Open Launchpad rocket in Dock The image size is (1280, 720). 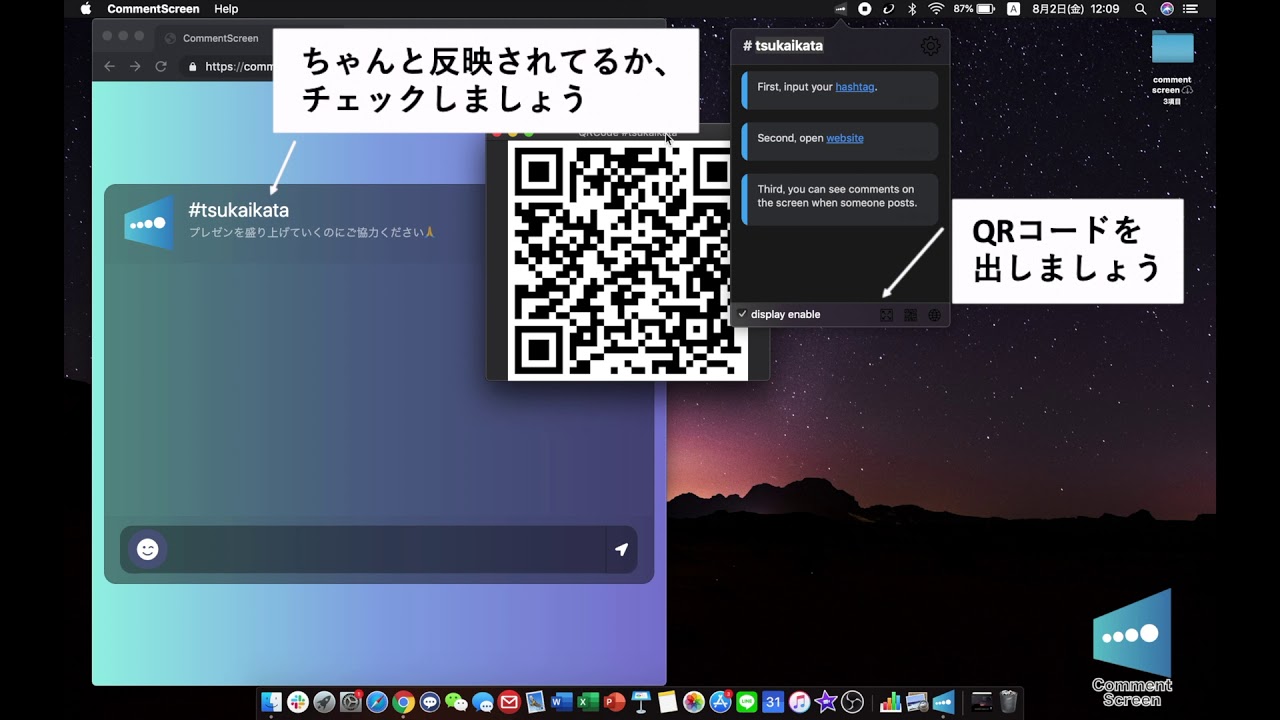pos(324,702)
